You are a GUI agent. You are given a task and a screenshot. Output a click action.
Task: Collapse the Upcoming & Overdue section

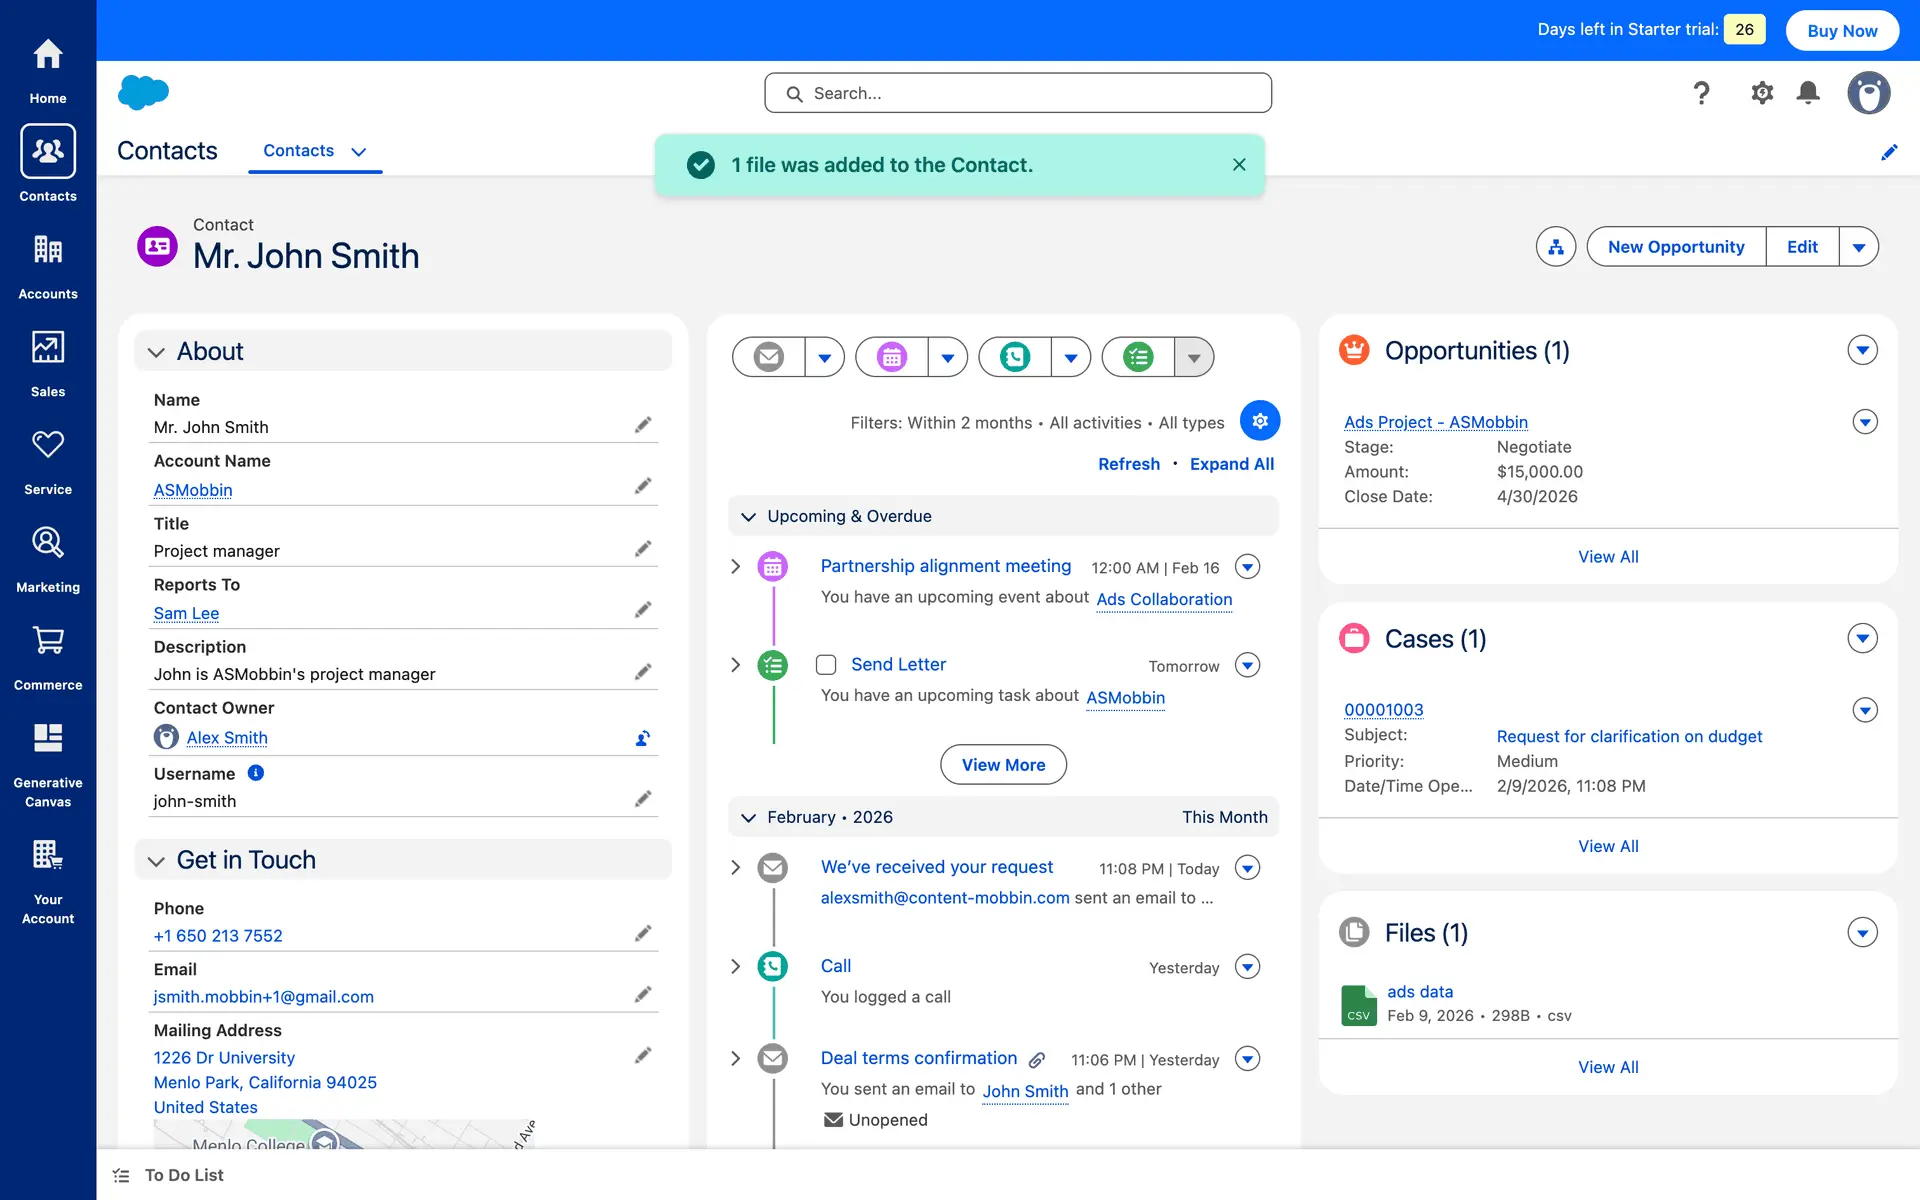coord(748,517)
